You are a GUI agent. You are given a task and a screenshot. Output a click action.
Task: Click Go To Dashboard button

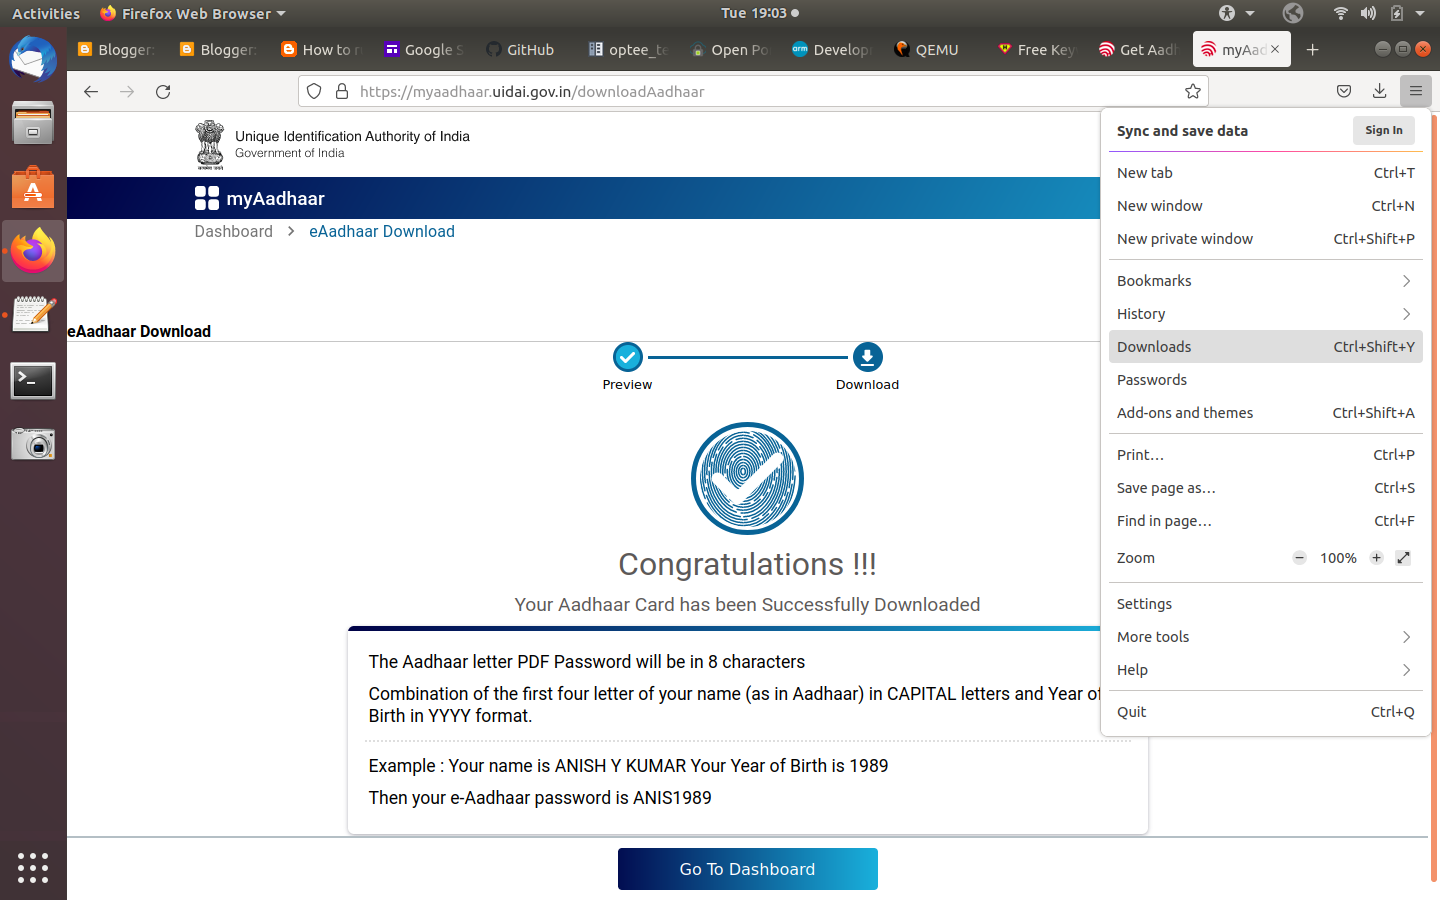tap(747, 869)
